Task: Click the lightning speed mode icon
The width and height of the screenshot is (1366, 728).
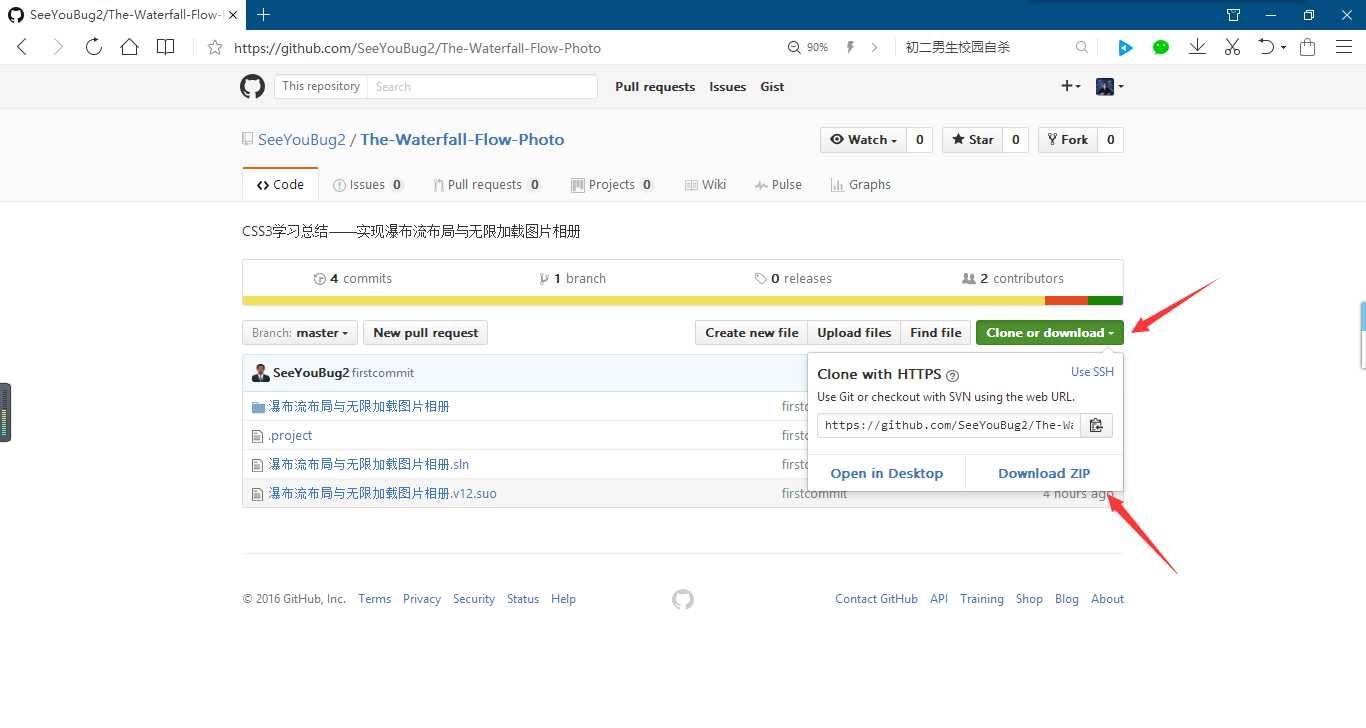Action: coord(851,47)
